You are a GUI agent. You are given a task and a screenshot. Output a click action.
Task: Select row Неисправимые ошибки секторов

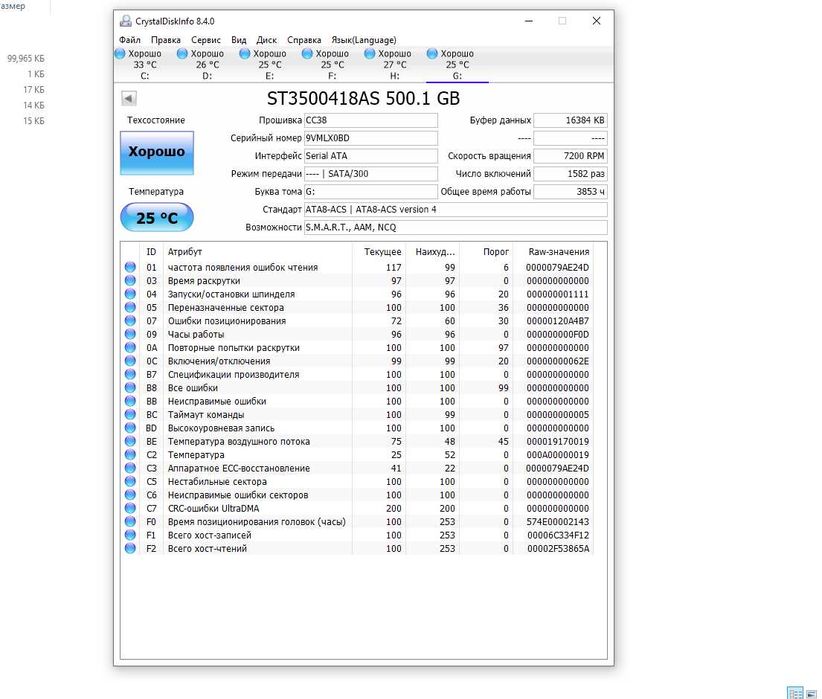(x=357, y=494)
